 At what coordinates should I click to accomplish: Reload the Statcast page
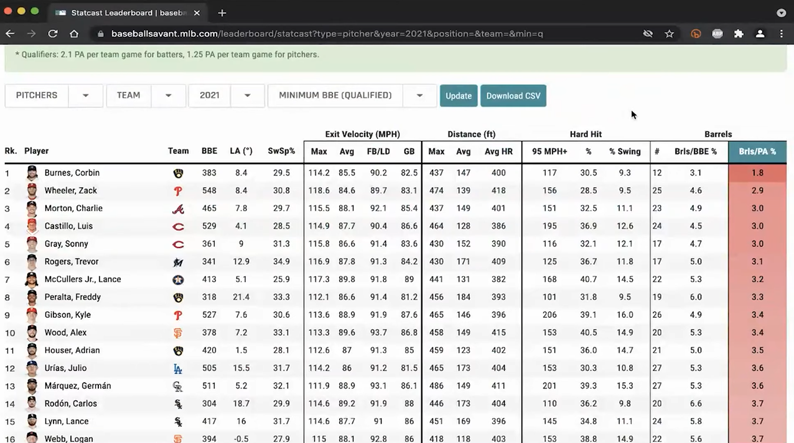point(53,34)
